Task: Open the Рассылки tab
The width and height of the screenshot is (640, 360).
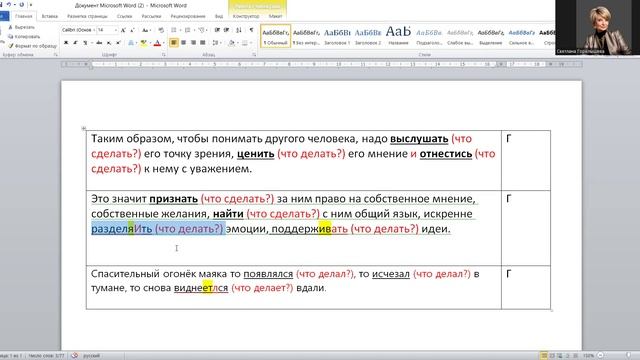Action: click(x=151, y=16)
